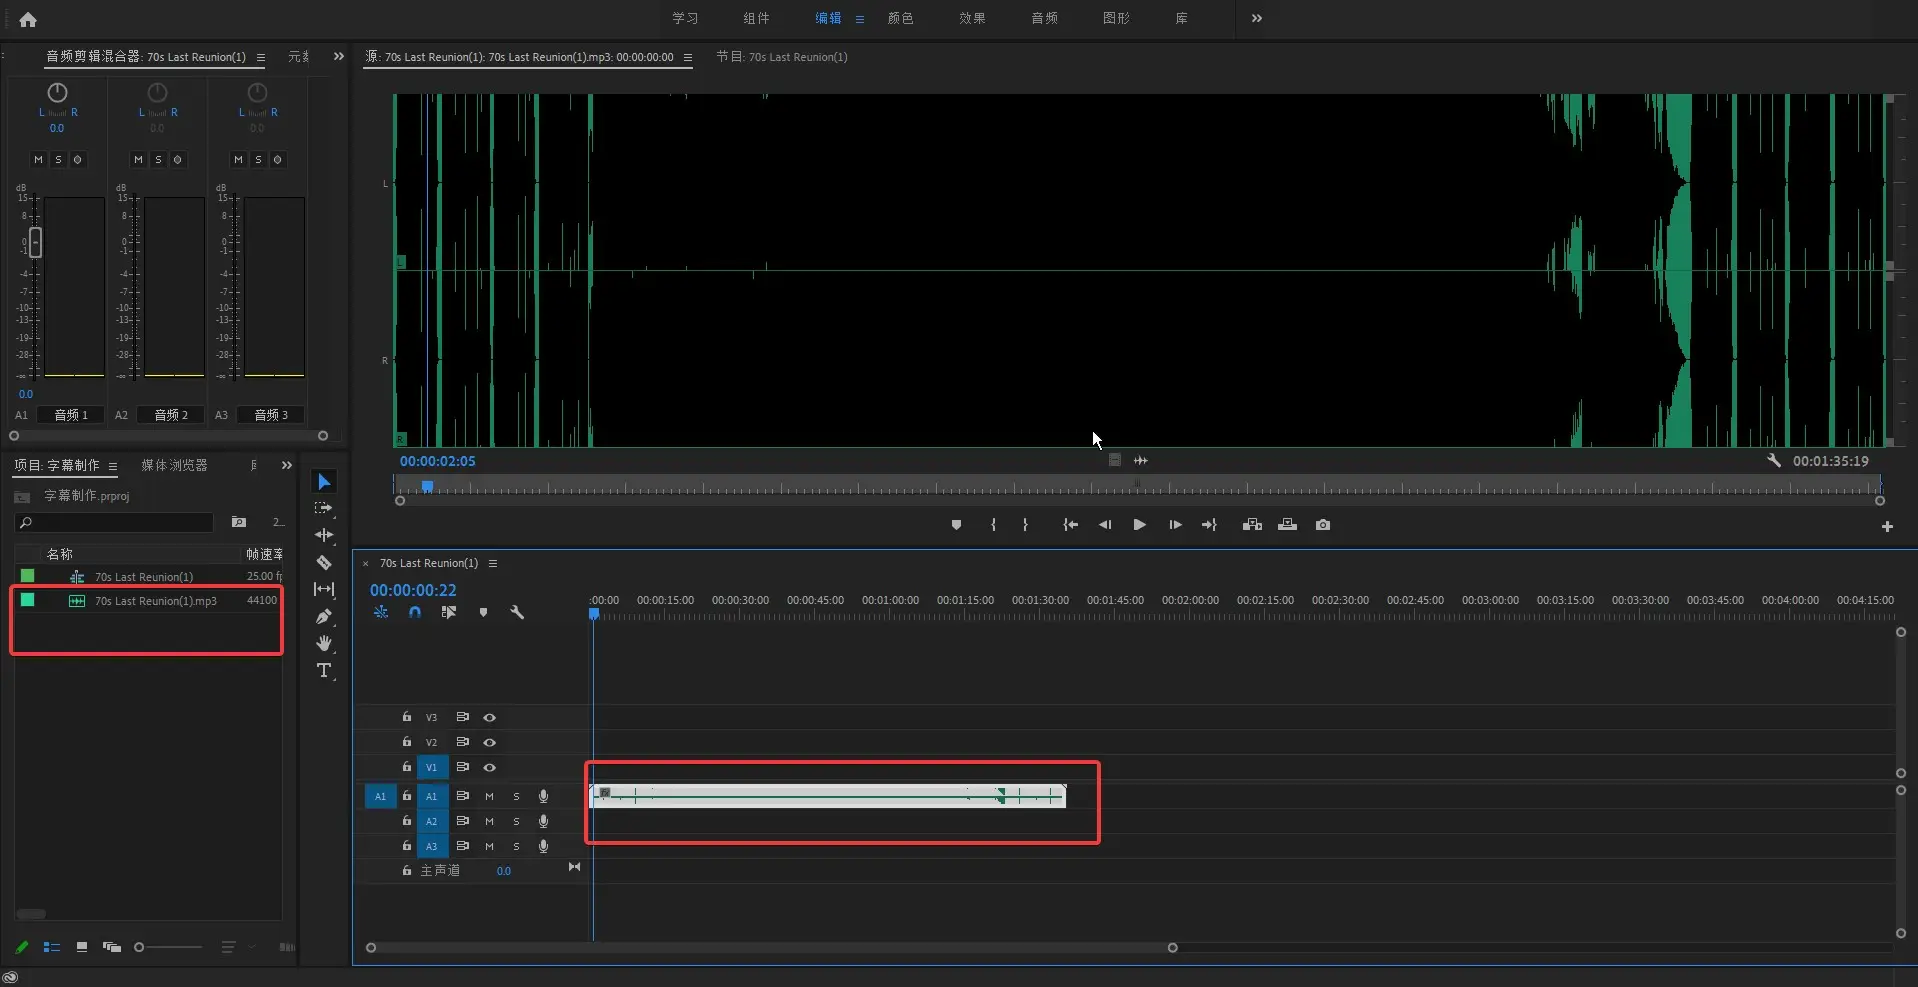Switch Project panel to icon view
This screenshot has height=987, width=1918.
coord(82,947)
